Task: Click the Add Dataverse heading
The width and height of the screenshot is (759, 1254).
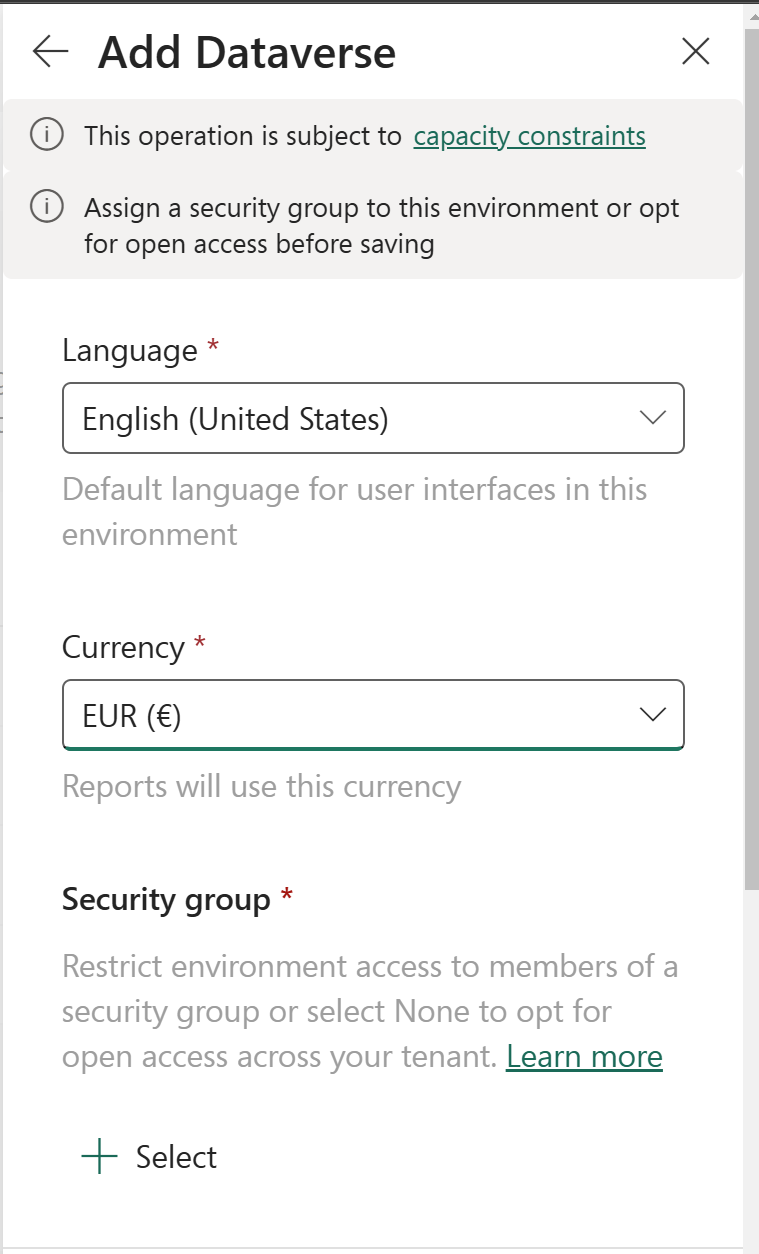Action: tap(247, 52)
